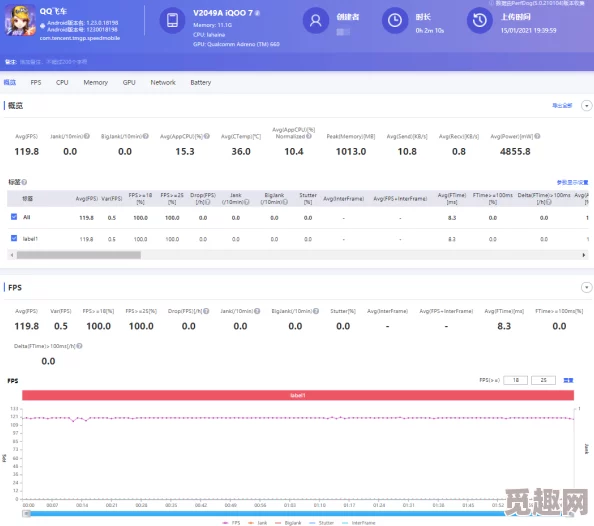This screenshot has height=526, width=594.
Task: Uncheck the label1 row checkbox
Action: click(14, 238)
